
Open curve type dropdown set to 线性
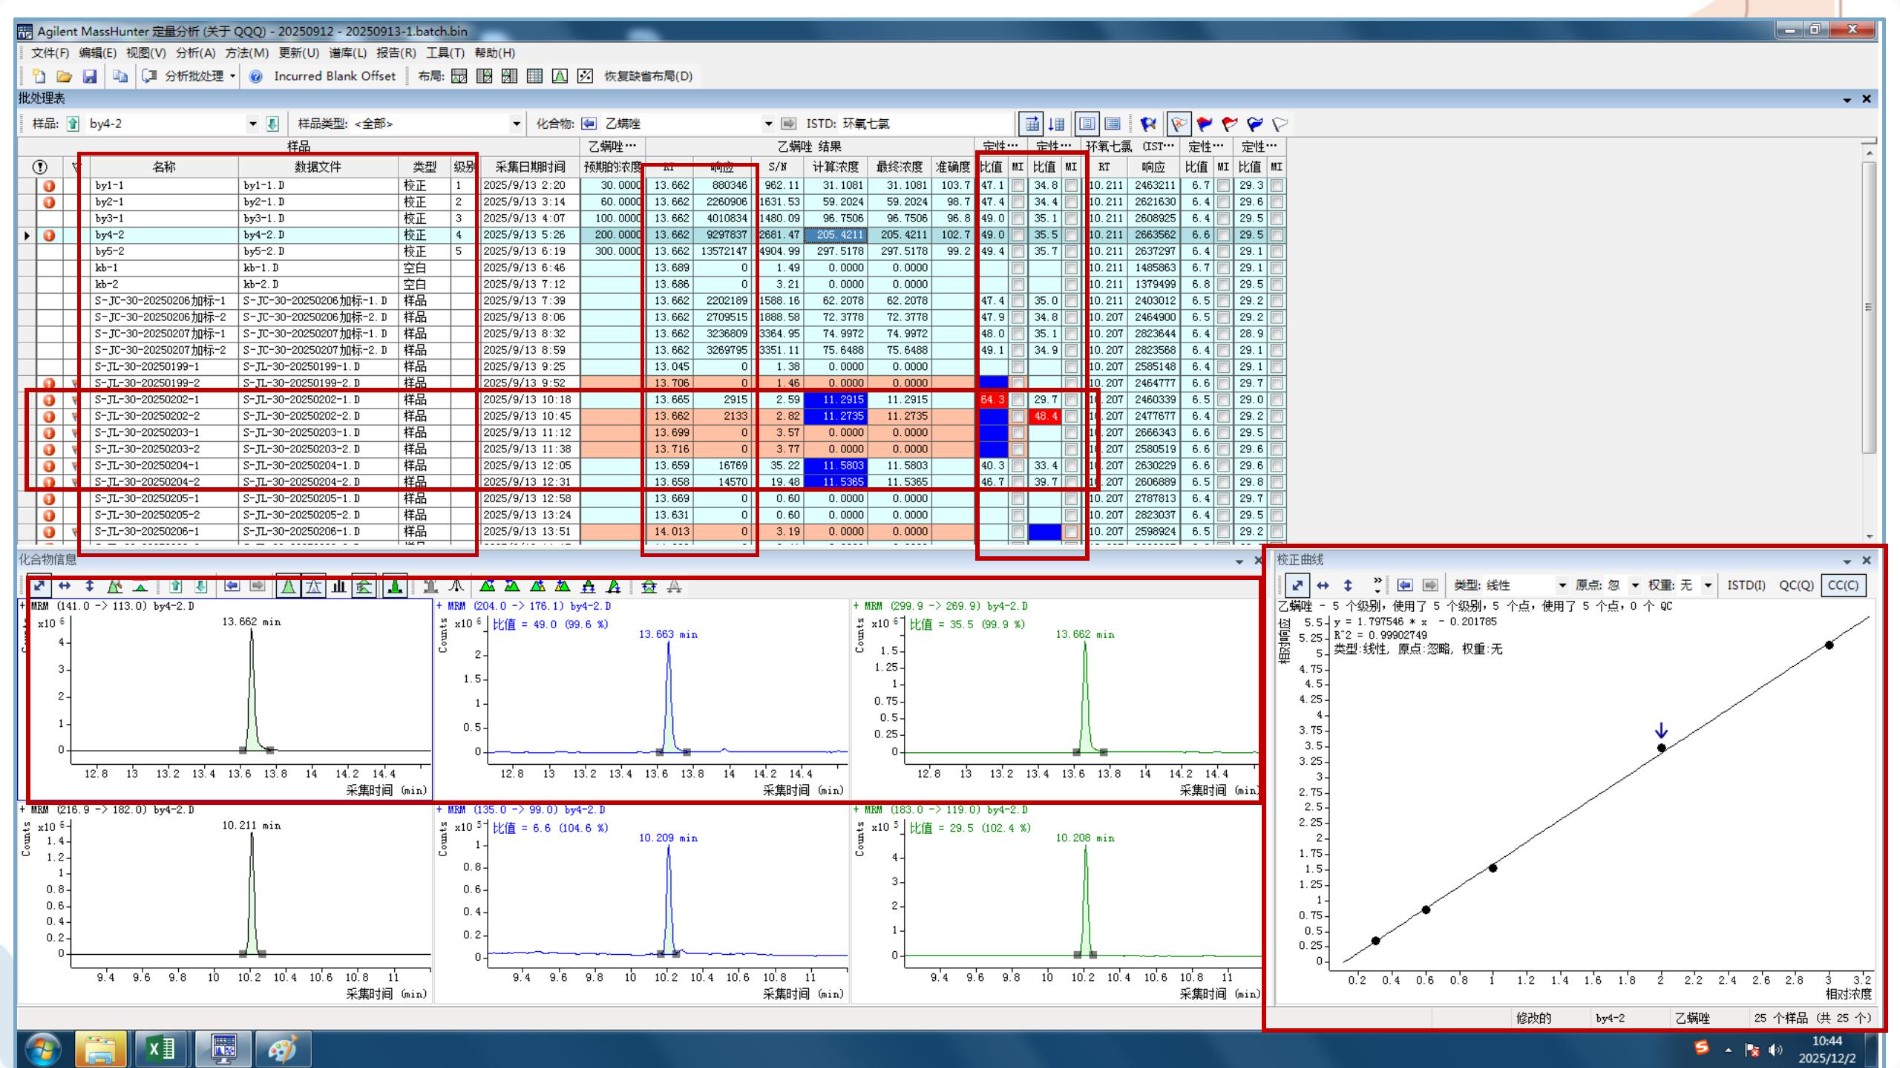pos(1561,585)
